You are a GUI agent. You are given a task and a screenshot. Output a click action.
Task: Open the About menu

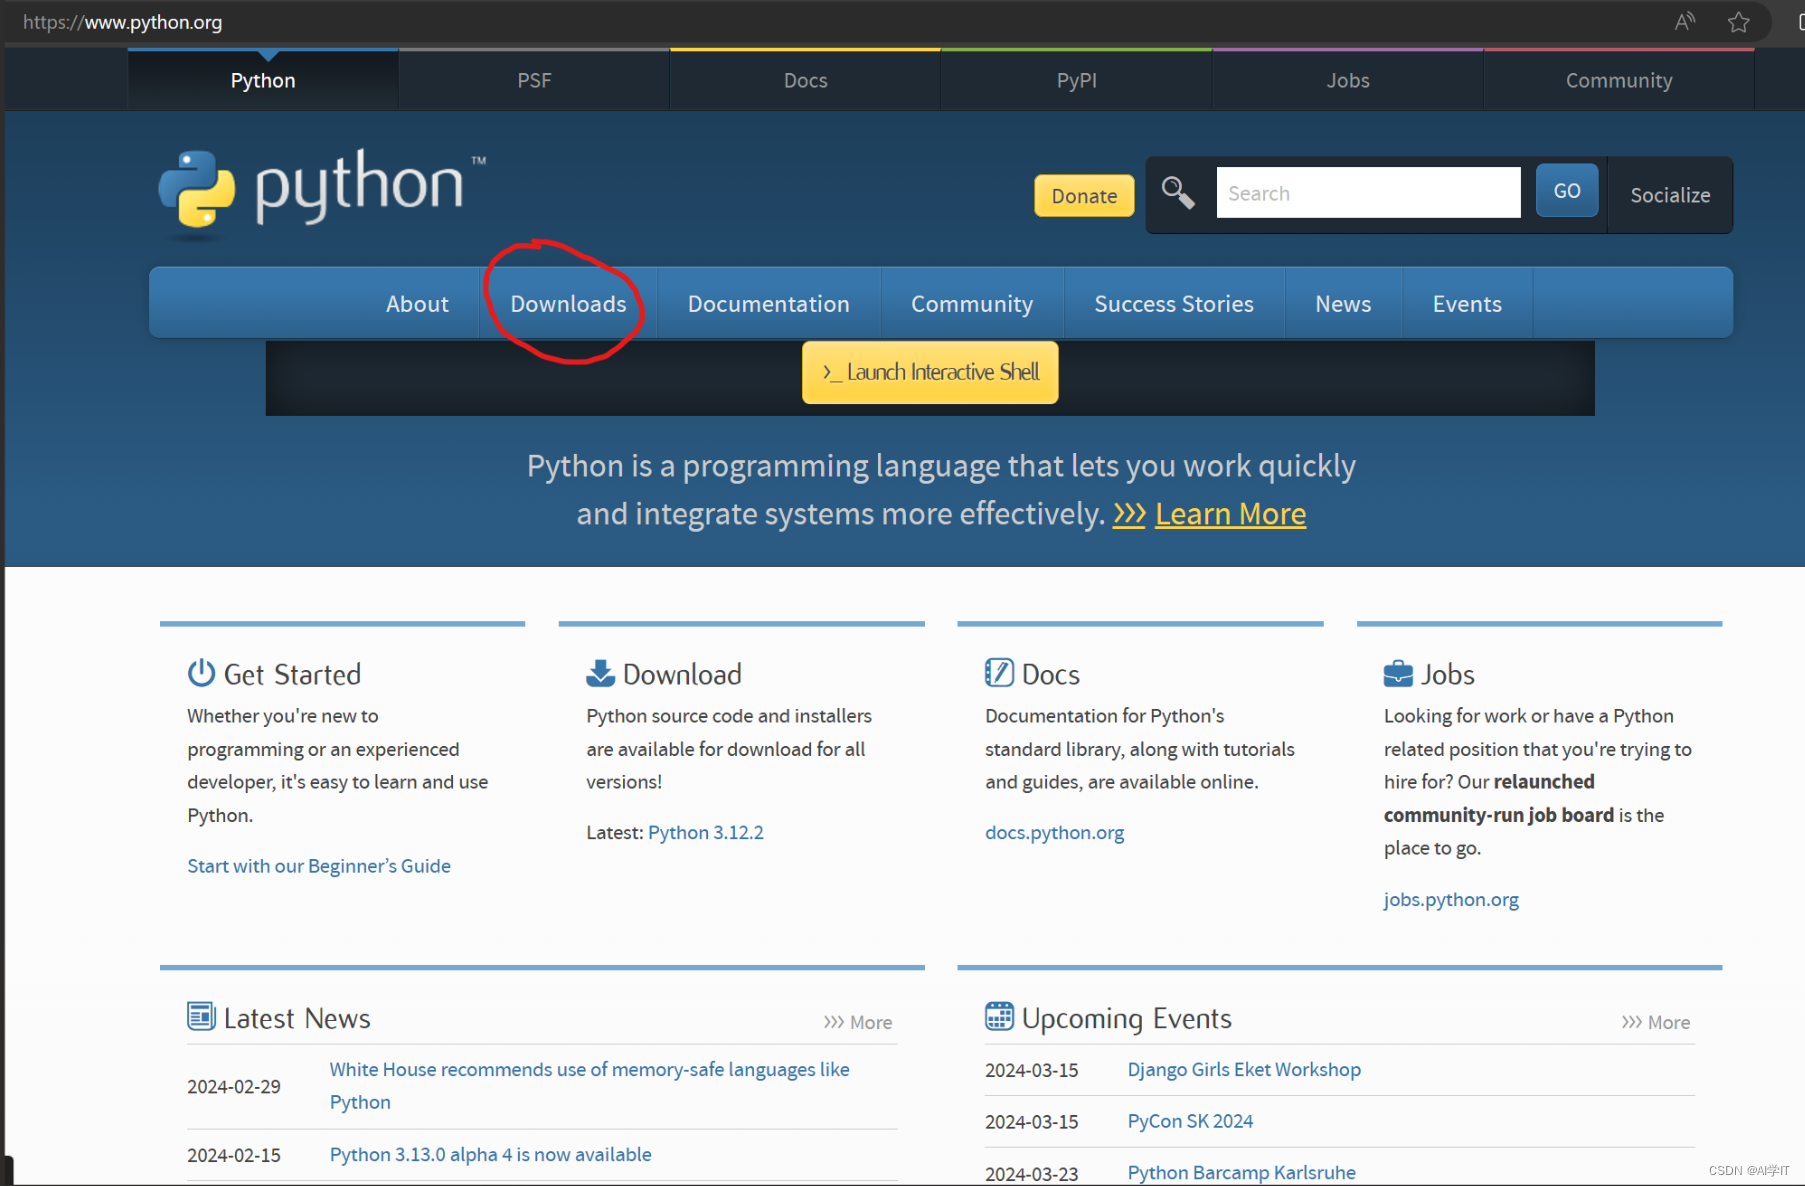tap(417, 304)
